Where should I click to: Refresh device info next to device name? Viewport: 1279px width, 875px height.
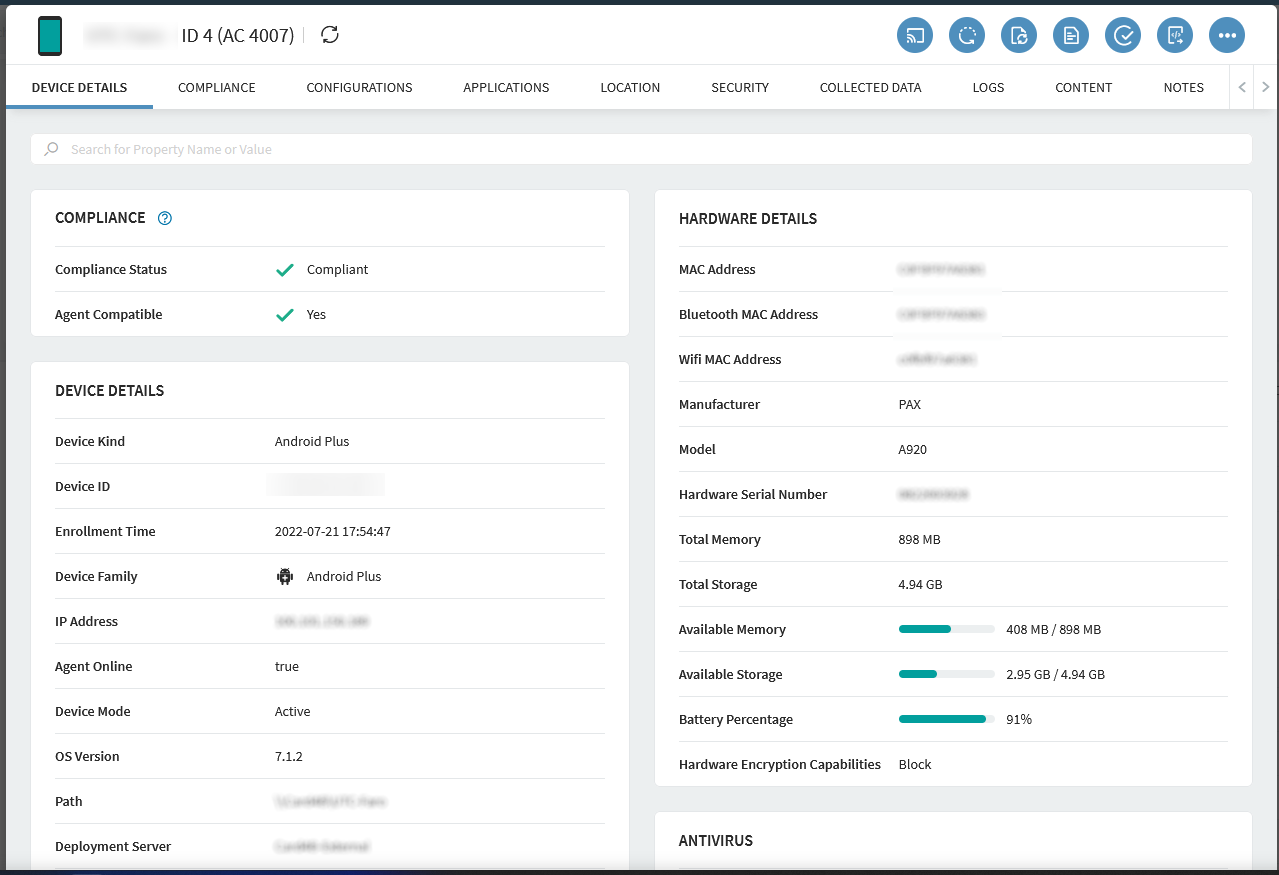click(330, 35)
